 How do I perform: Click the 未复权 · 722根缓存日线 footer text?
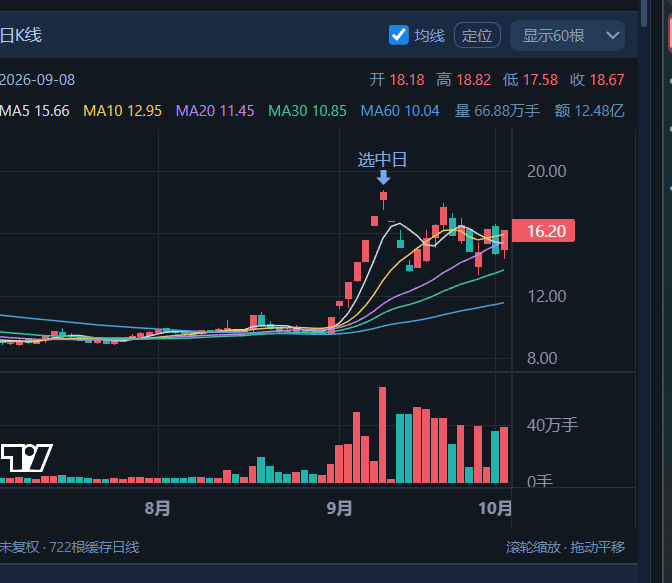(x=70, y=547)
